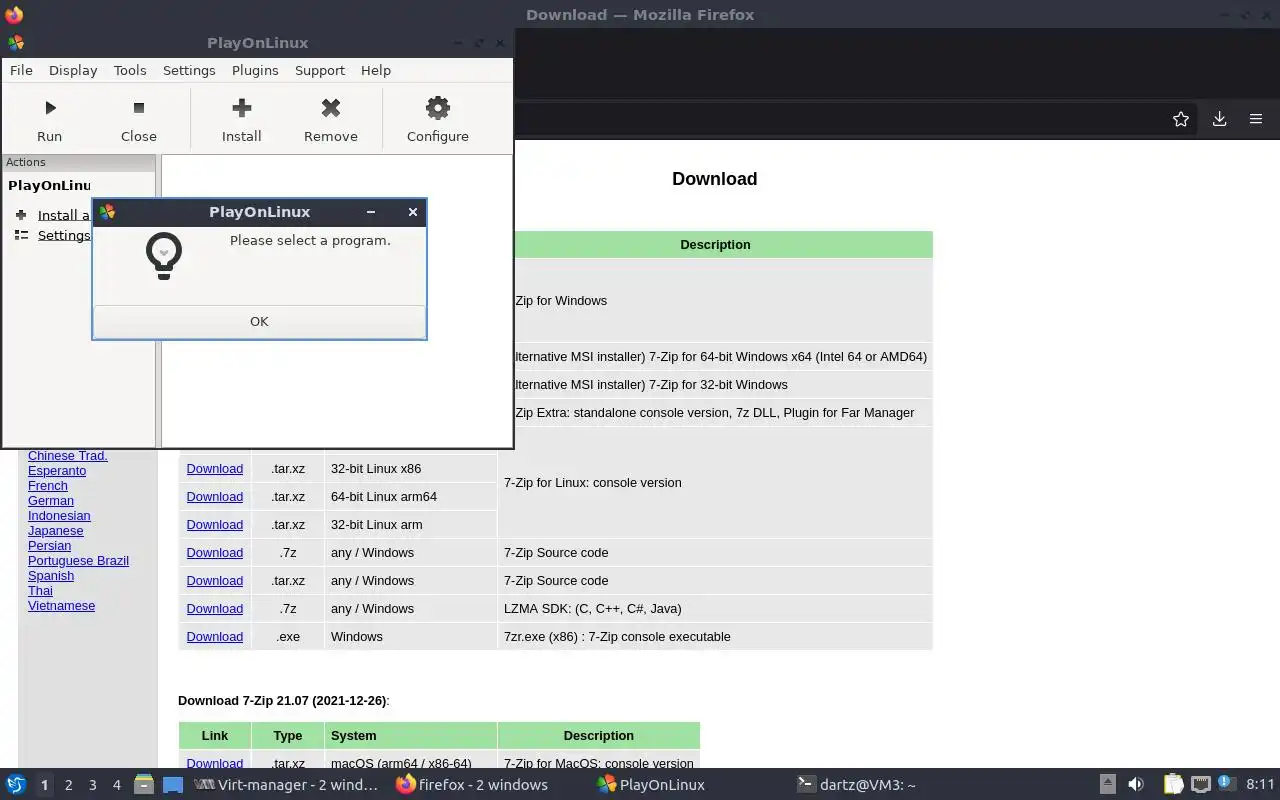Switch to workspace 2 in the pager

pos(68,785)
